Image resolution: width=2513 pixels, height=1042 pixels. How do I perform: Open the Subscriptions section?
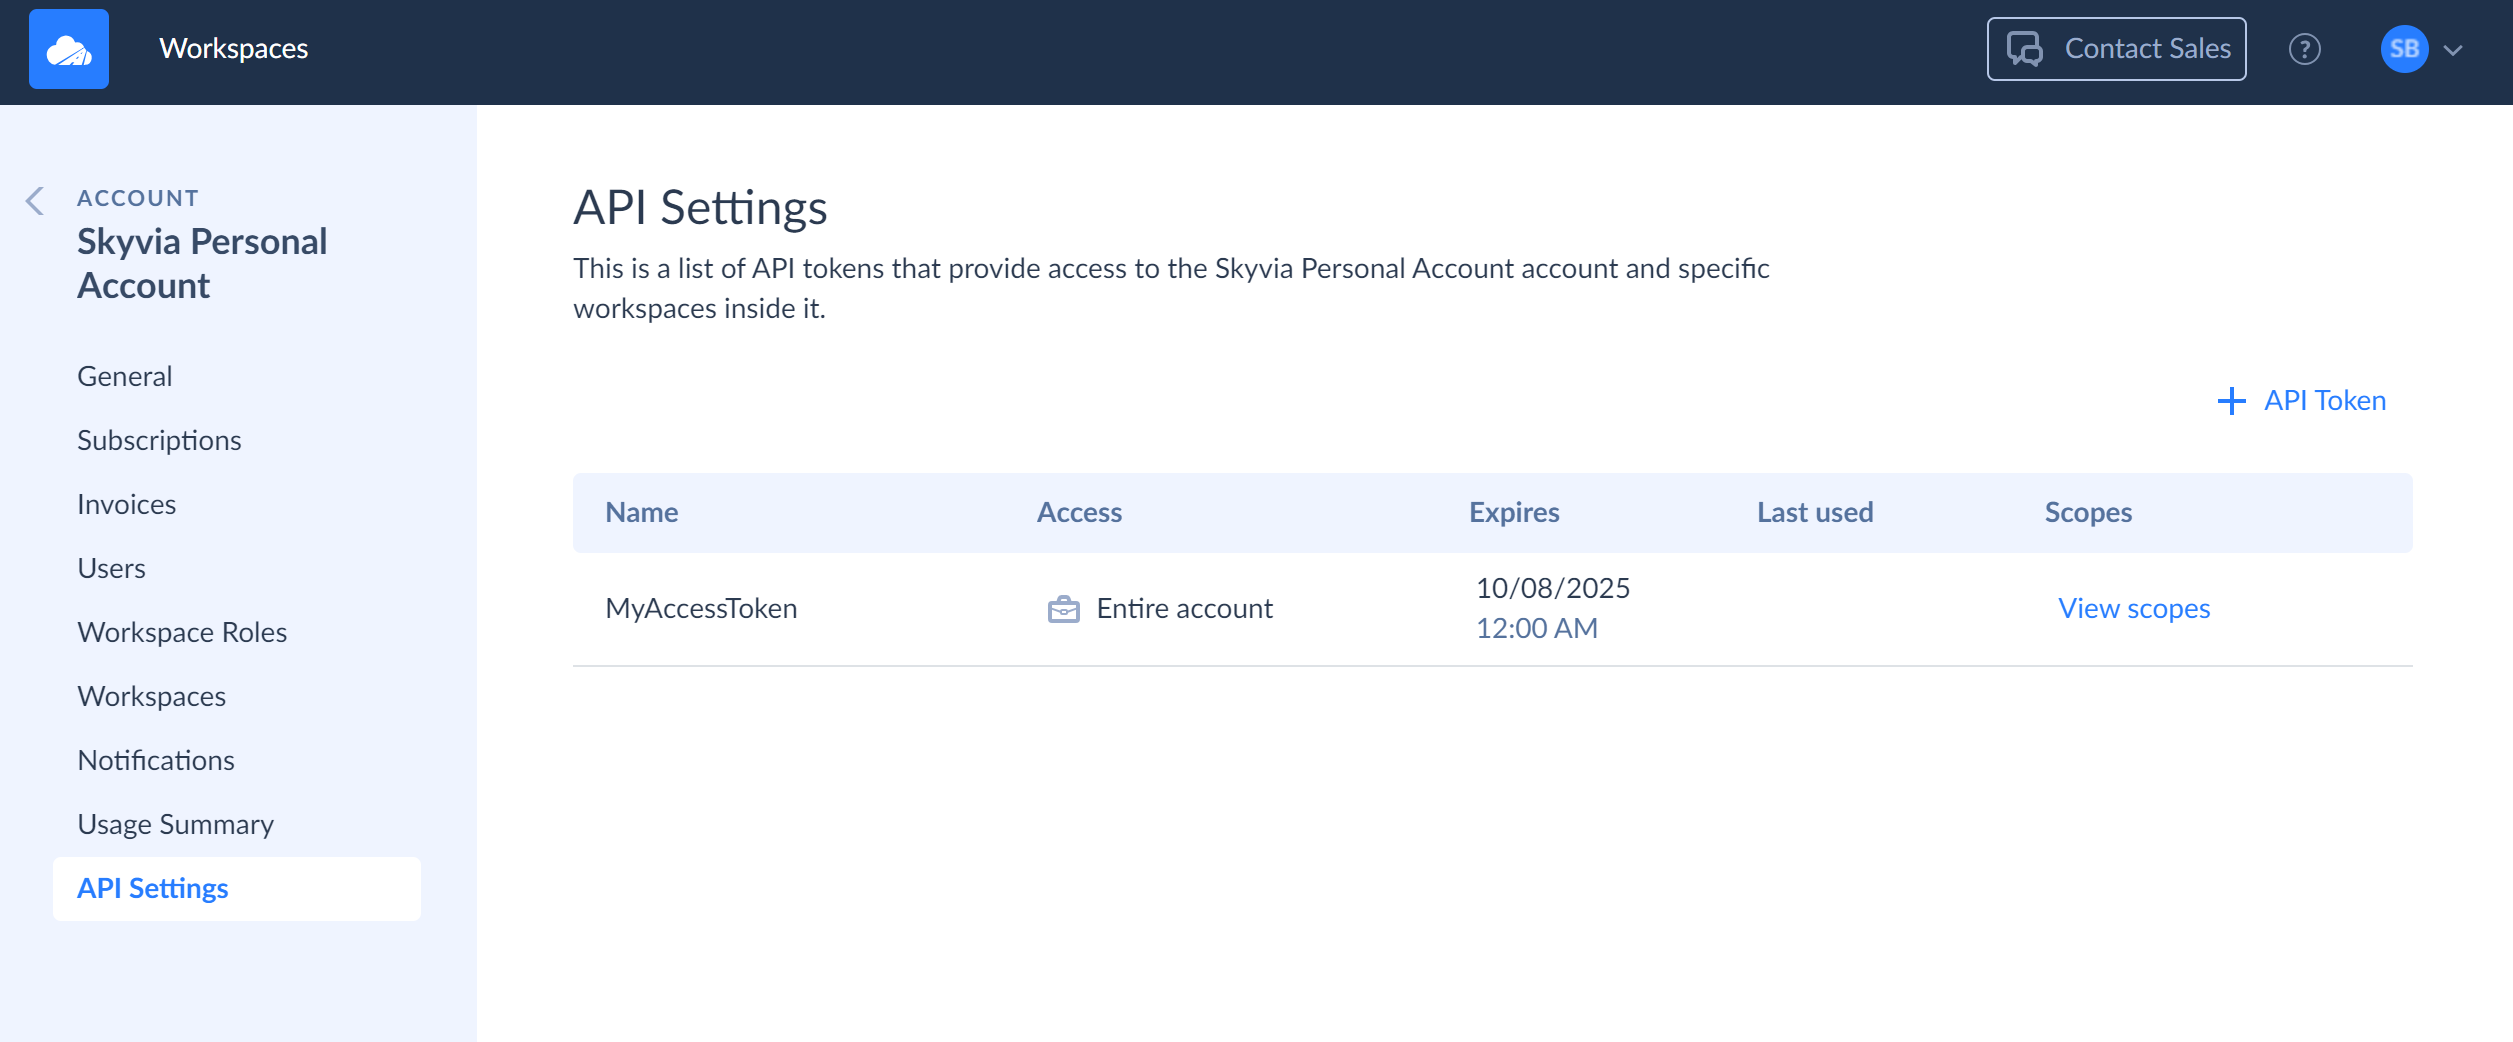159,440
